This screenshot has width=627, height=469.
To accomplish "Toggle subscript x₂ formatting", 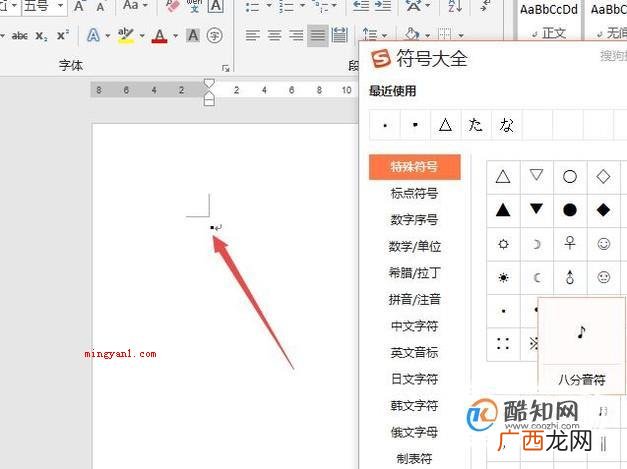I will point(41,36).
